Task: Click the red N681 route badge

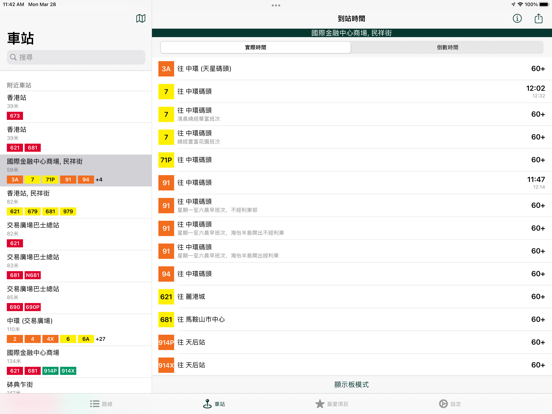Action: (32, 275)
